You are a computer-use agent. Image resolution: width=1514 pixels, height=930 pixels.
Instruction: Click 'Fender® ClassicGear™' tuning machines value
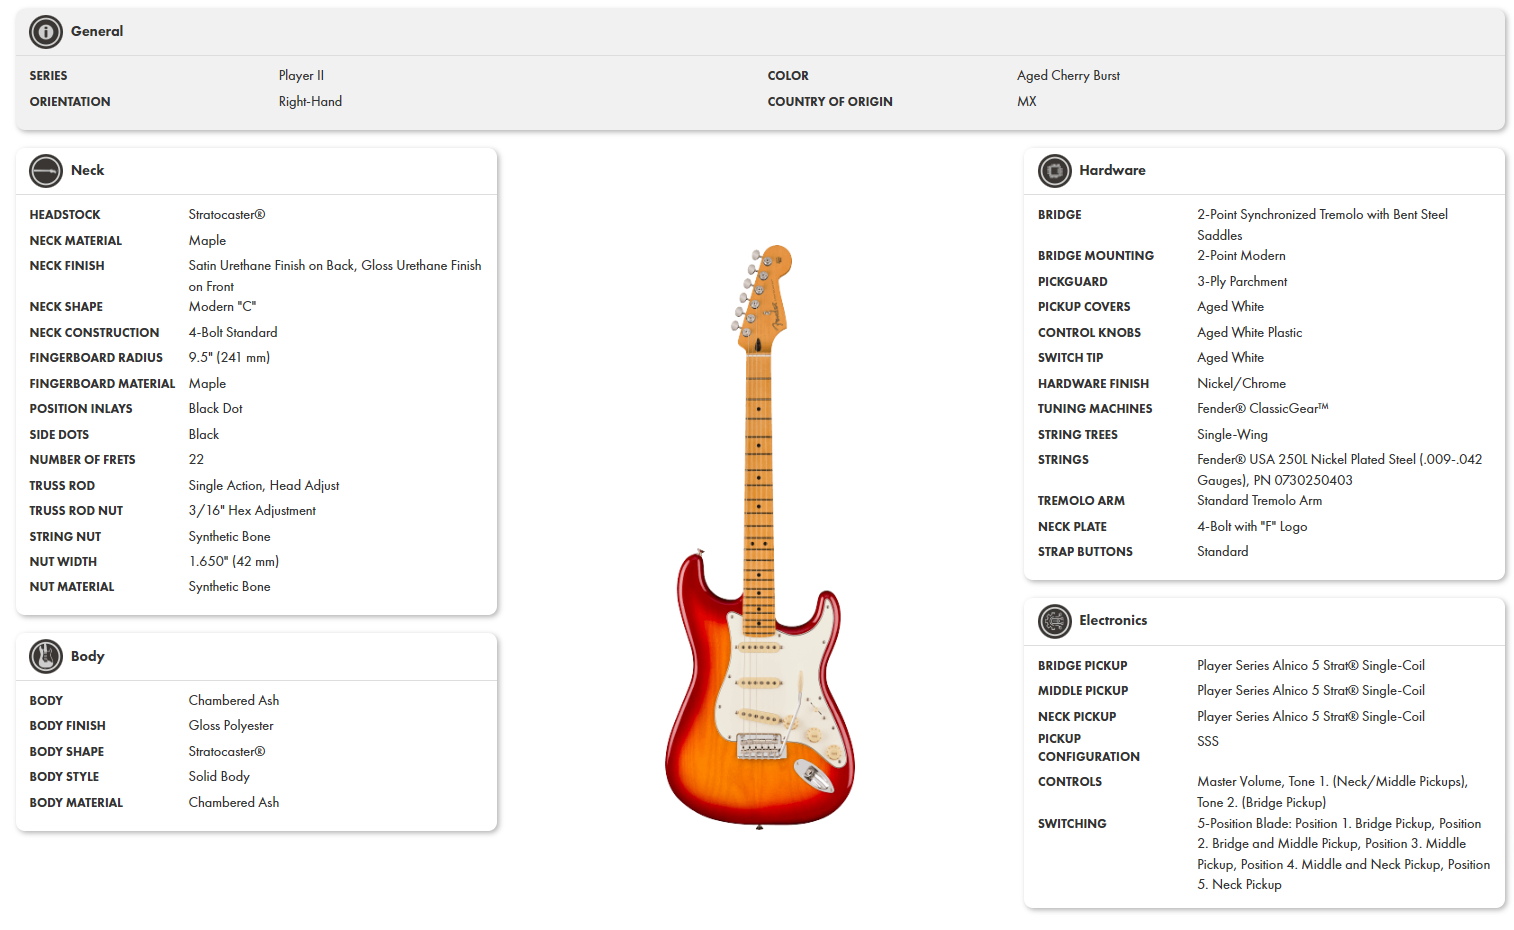[1262, 409]
